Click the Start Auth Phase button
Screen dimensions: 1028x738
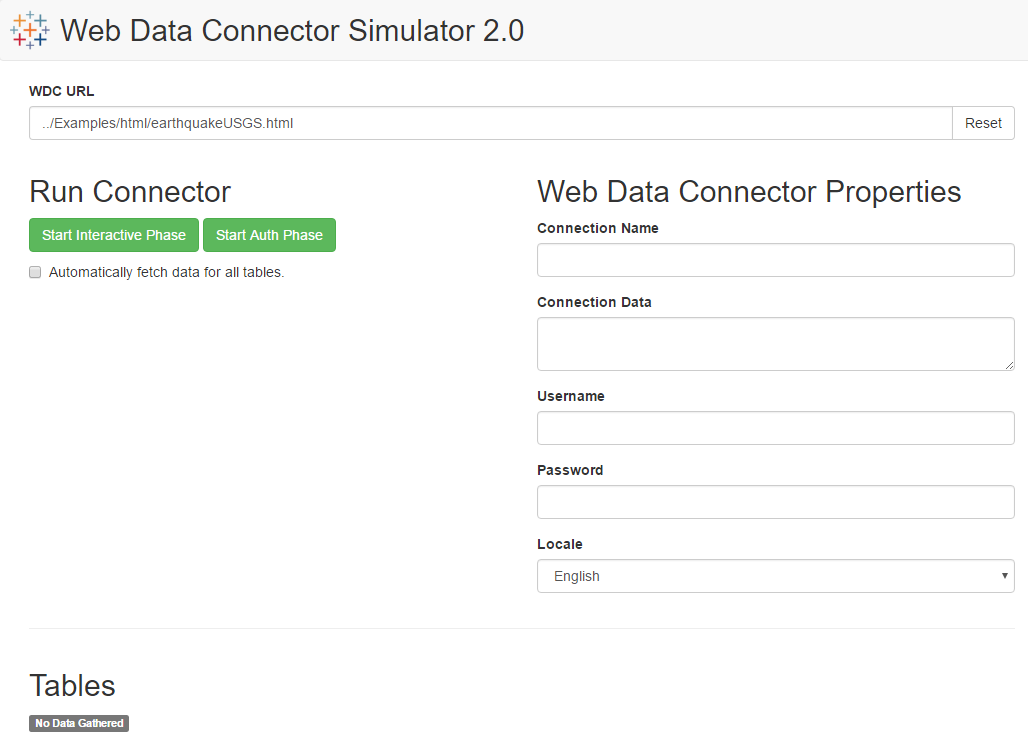269,235
